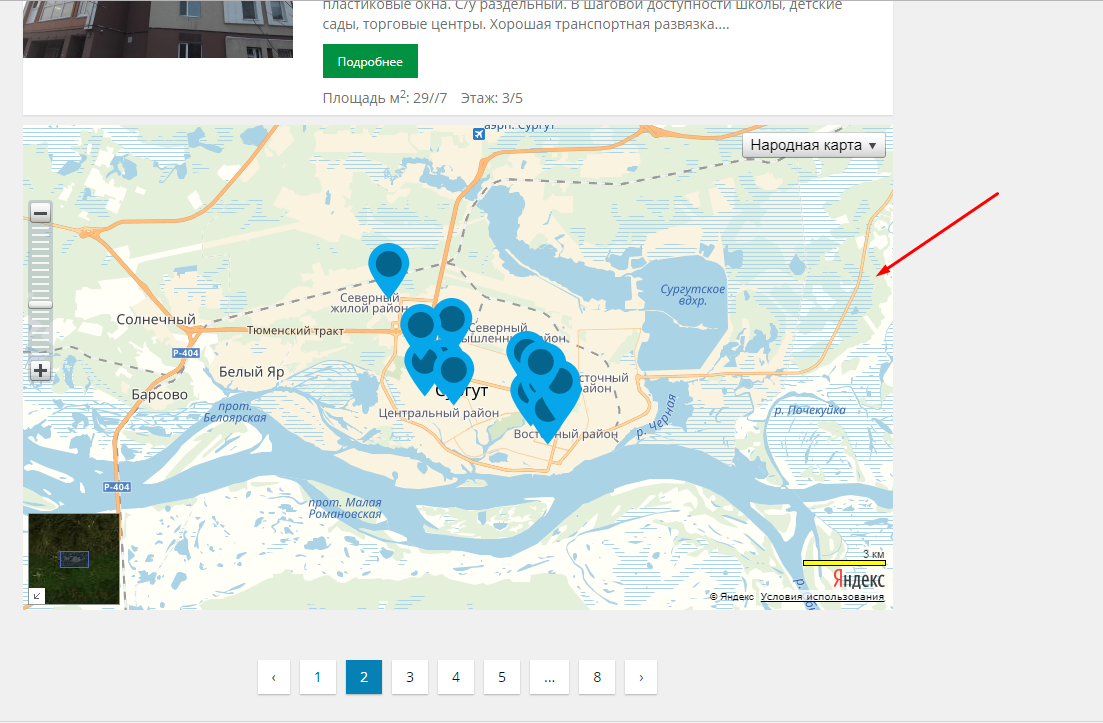This screenshot has height=723, width=1103.
Task: Click the satellite minimap overview
Action: pos(74,558)
